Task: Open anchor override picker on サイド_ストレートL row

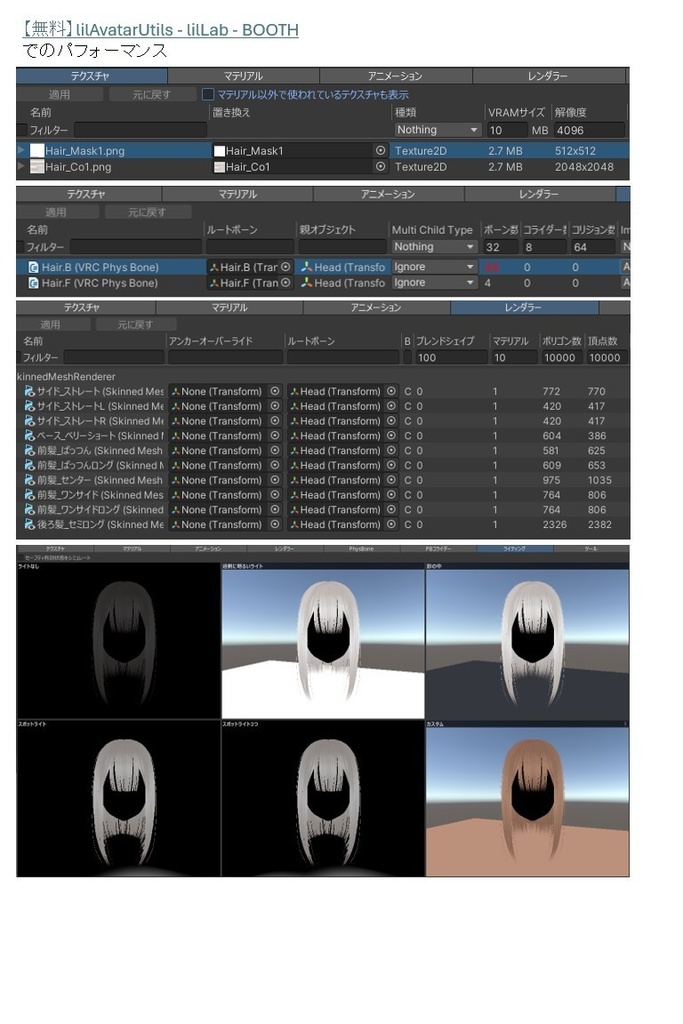Action: 275,406
